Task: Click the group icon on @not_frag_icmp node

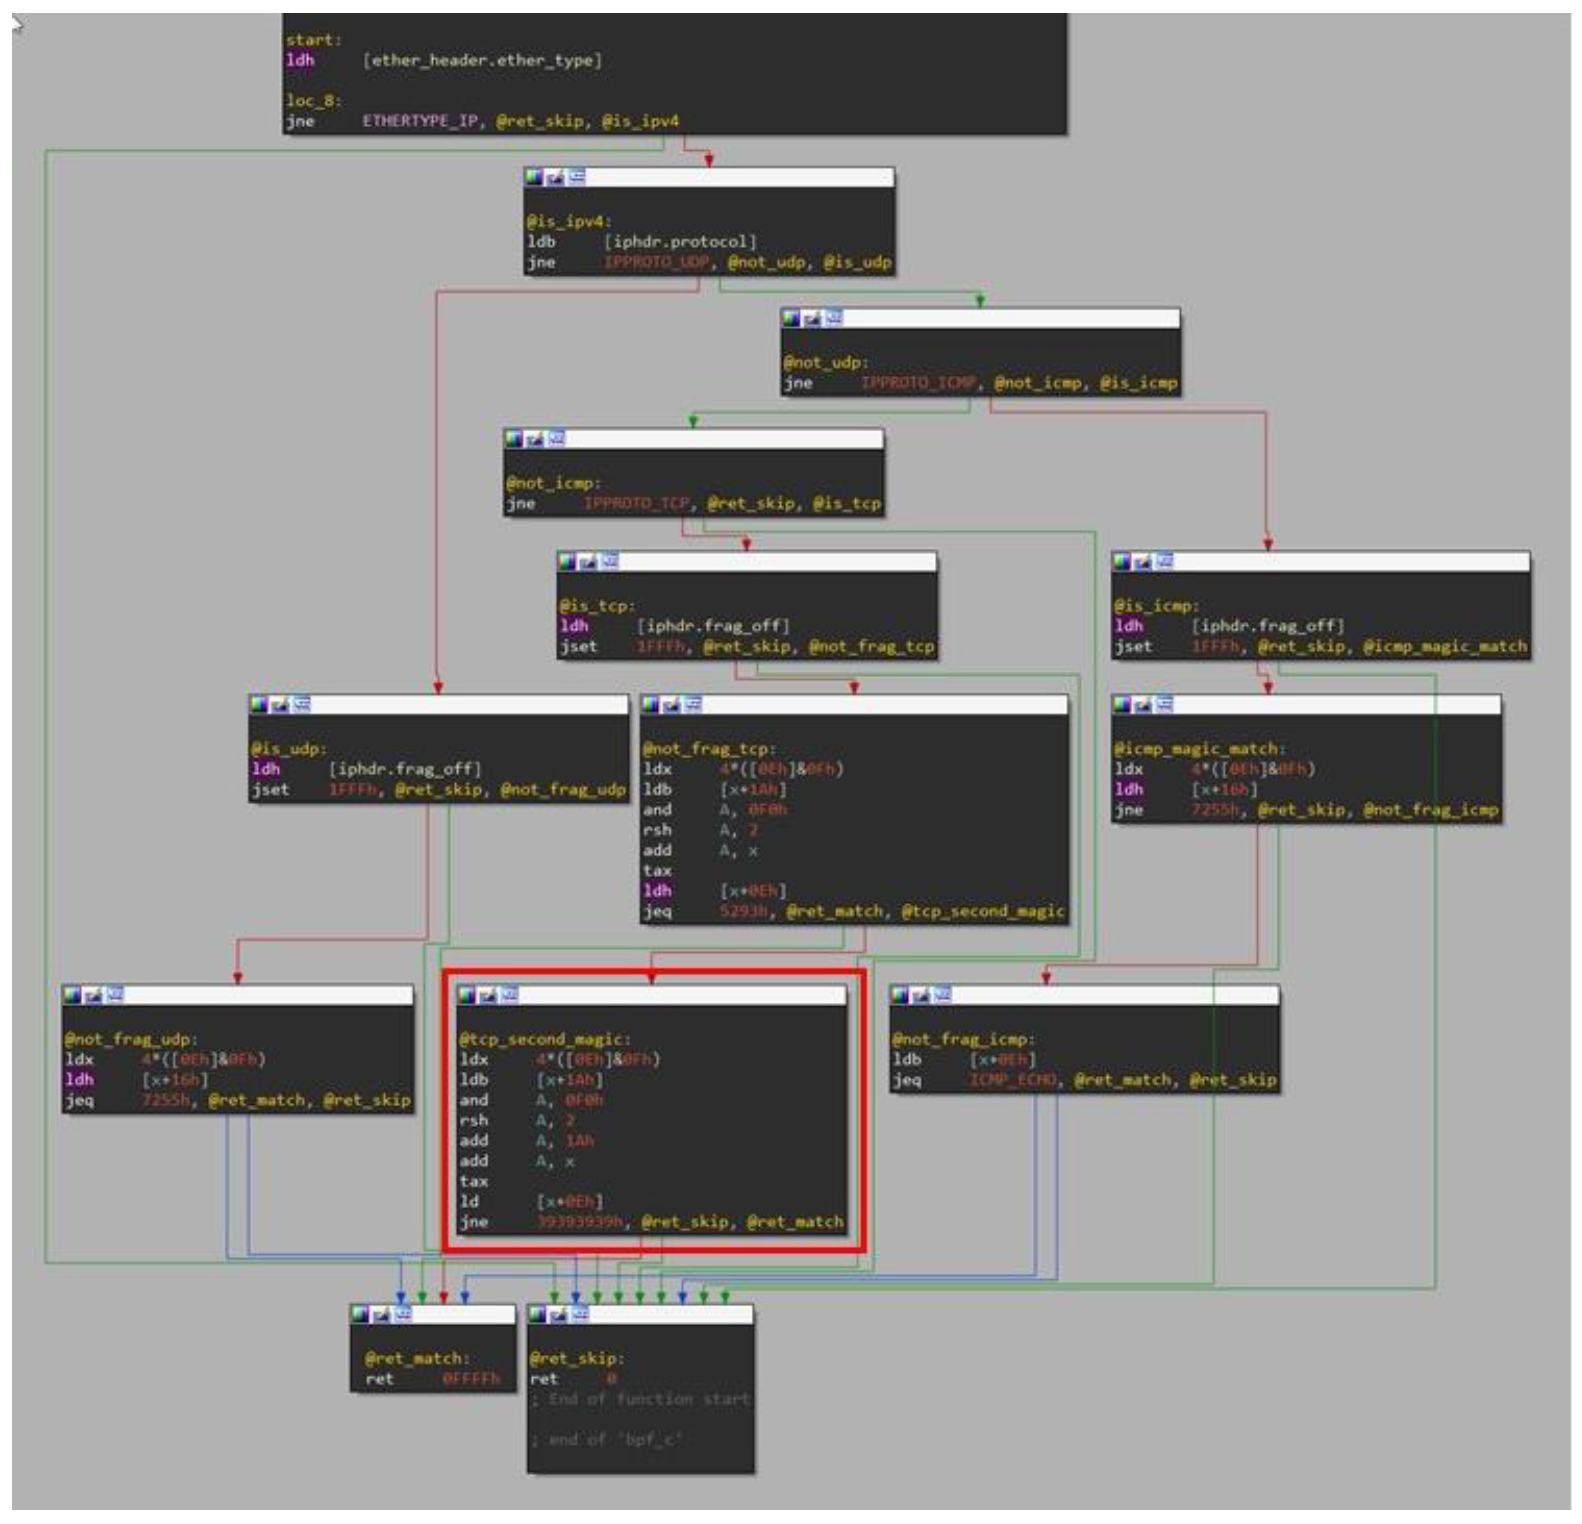Action: coord(942,995)
